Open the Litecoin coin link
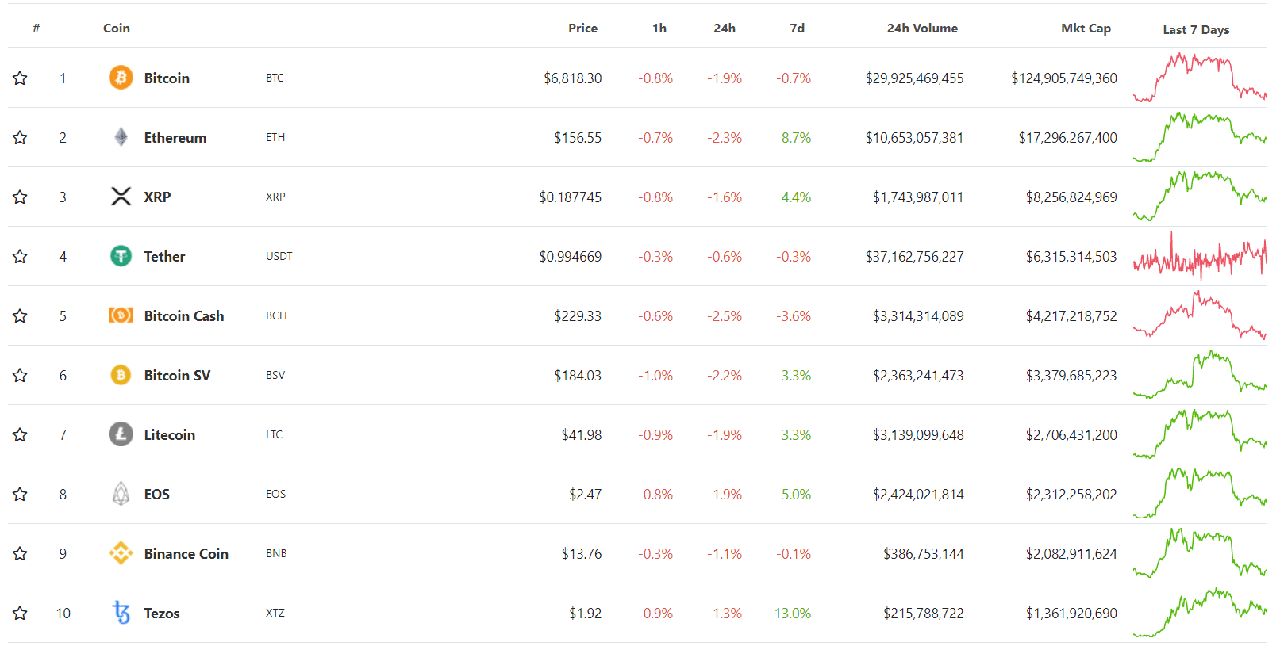 [169, 434]
